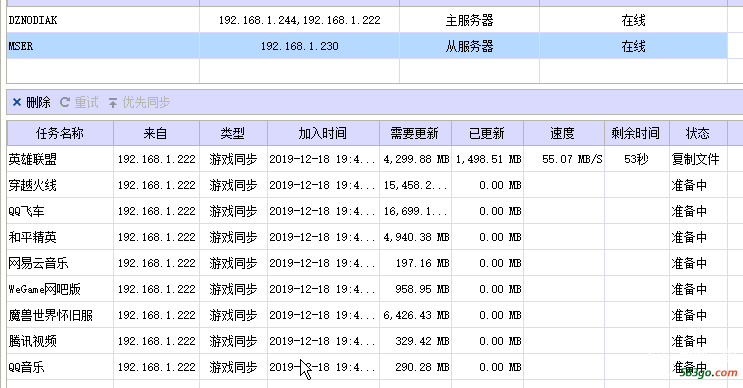Click the 4,940.38 MB size value
This screenshot has height=388, width=743.
pyautogui.click(x=416, y=237)
